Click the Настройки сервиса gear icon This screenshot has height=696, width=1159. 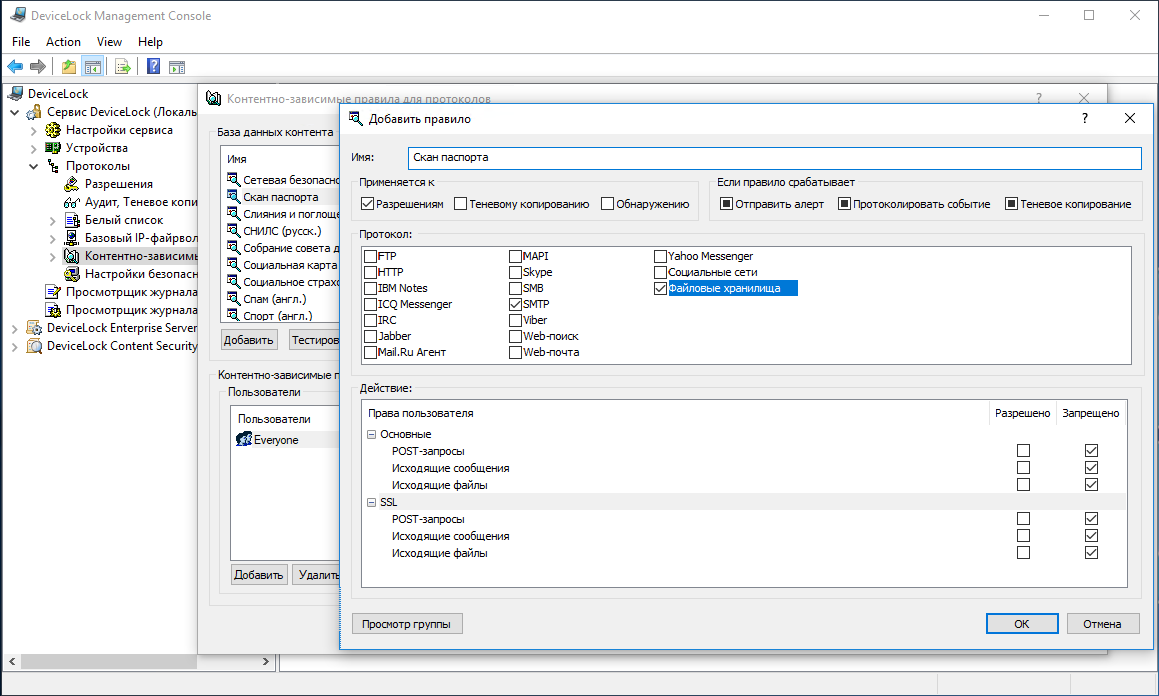[52, 130]
